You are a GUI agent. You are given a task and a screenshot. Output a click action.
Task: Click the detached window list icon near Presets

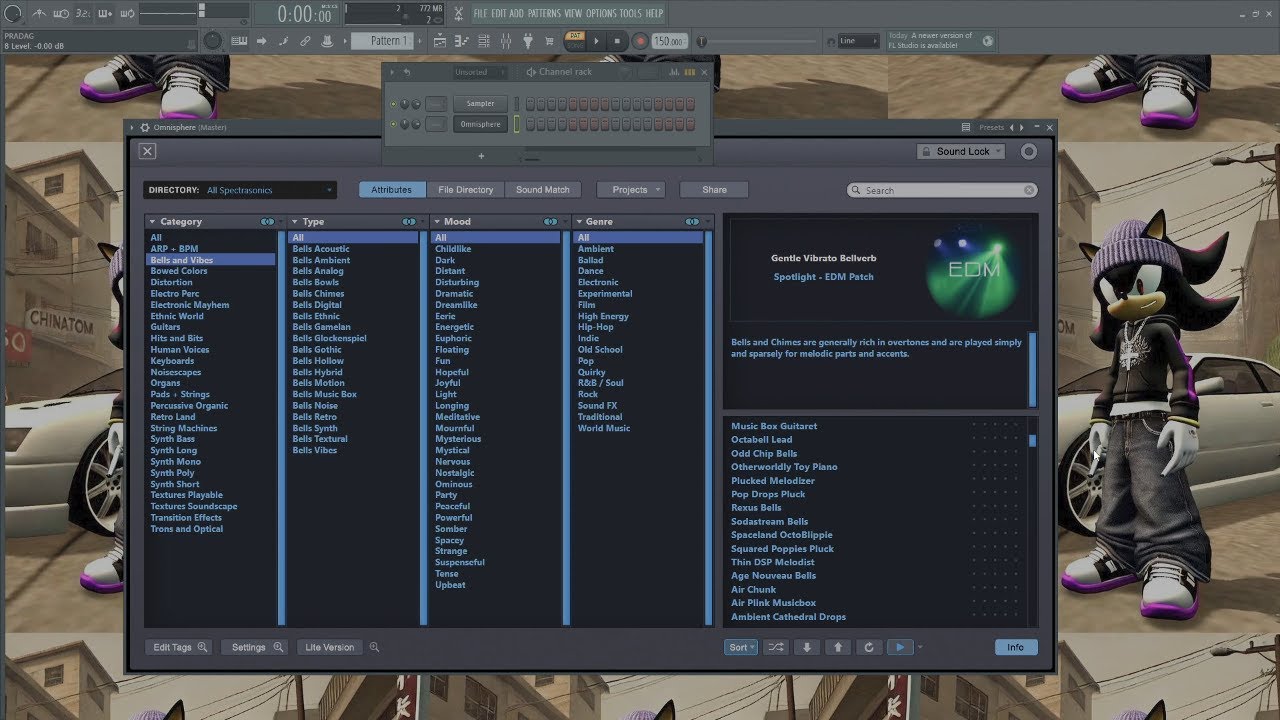point(966,128)
